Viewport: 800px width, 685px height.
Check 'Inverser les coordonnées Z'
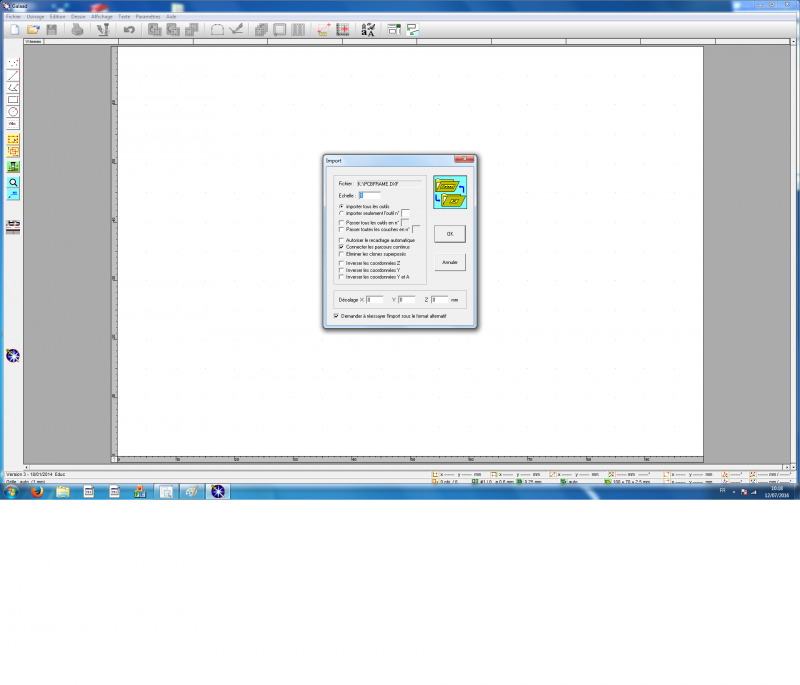[341, 263]
